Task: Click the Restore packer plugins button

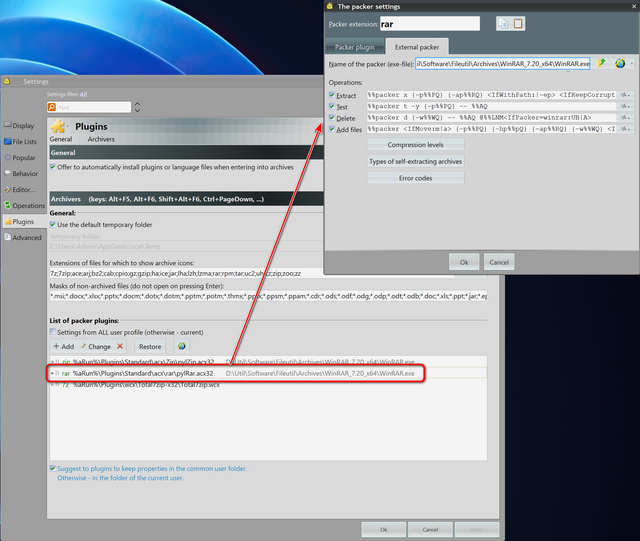Action: 150,346
